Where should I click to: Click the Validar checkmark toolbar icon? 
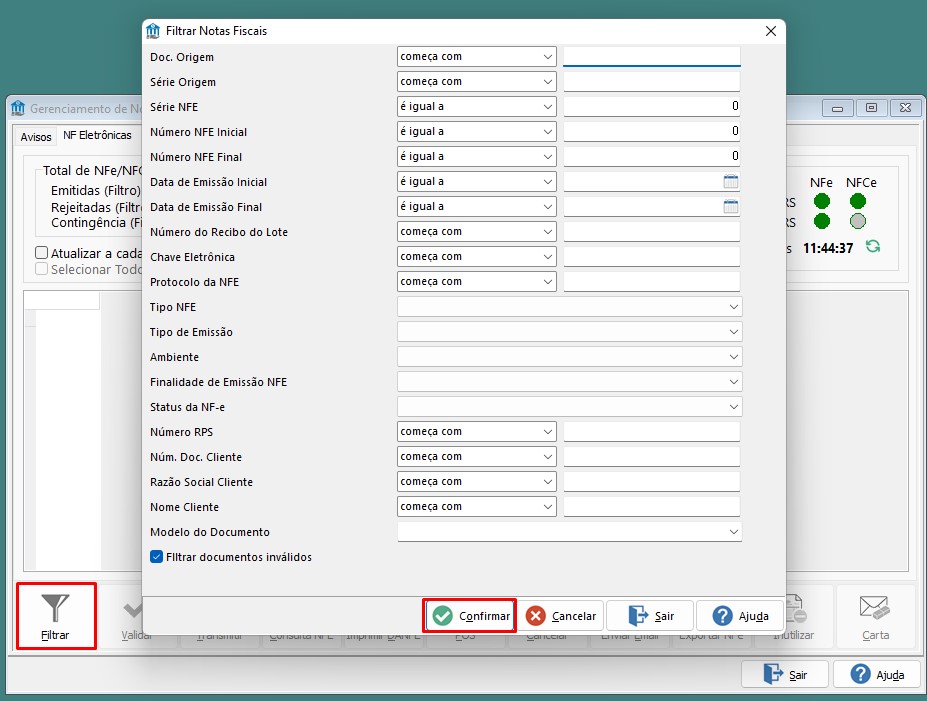(132, 610)
